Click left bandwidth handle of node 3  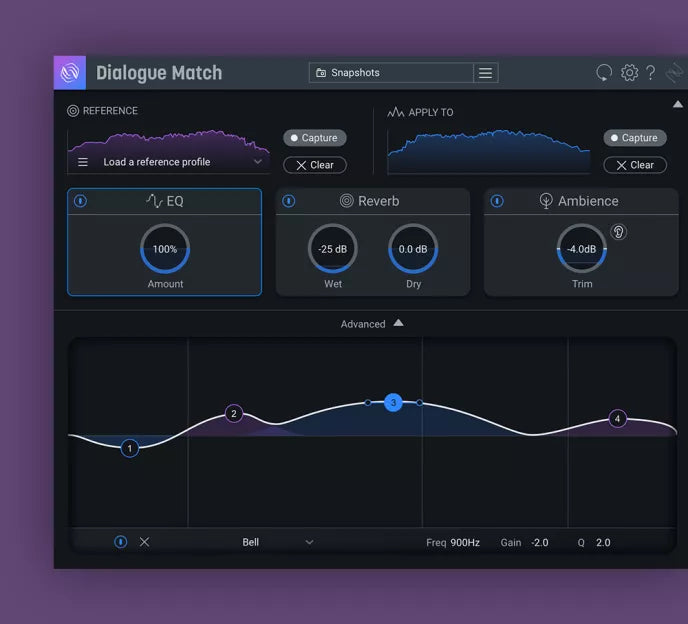[x=368, y=402]
